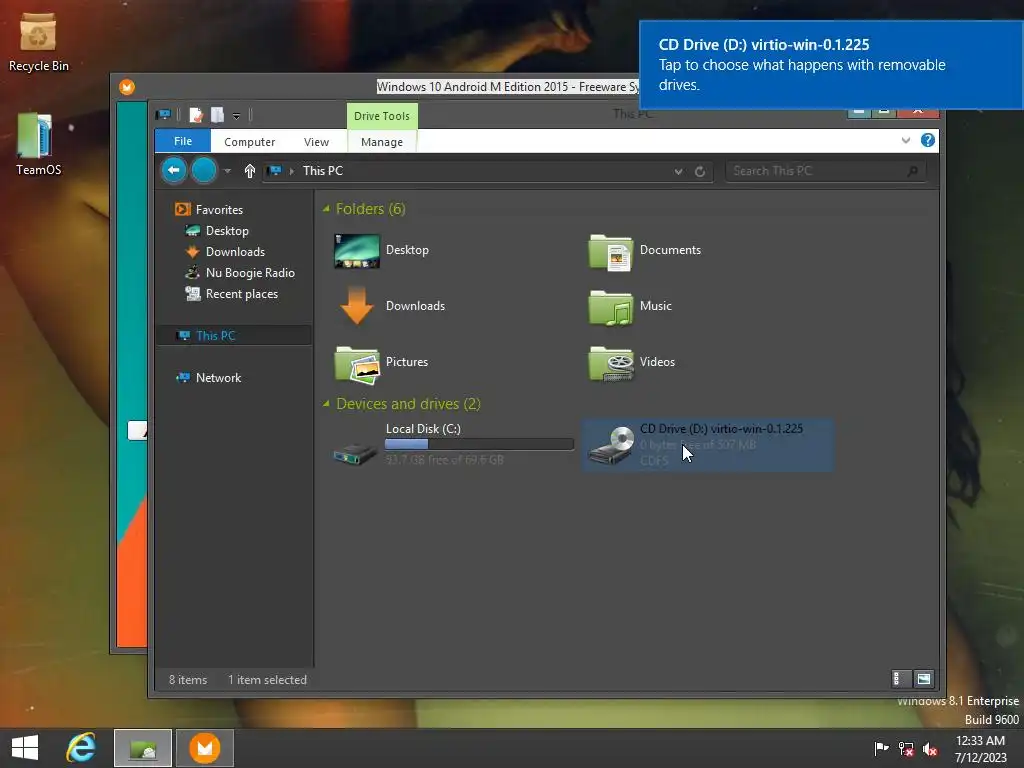Open the TeamOS desktop icon
The image size is (1024, 768).
[x=38, y=145]
